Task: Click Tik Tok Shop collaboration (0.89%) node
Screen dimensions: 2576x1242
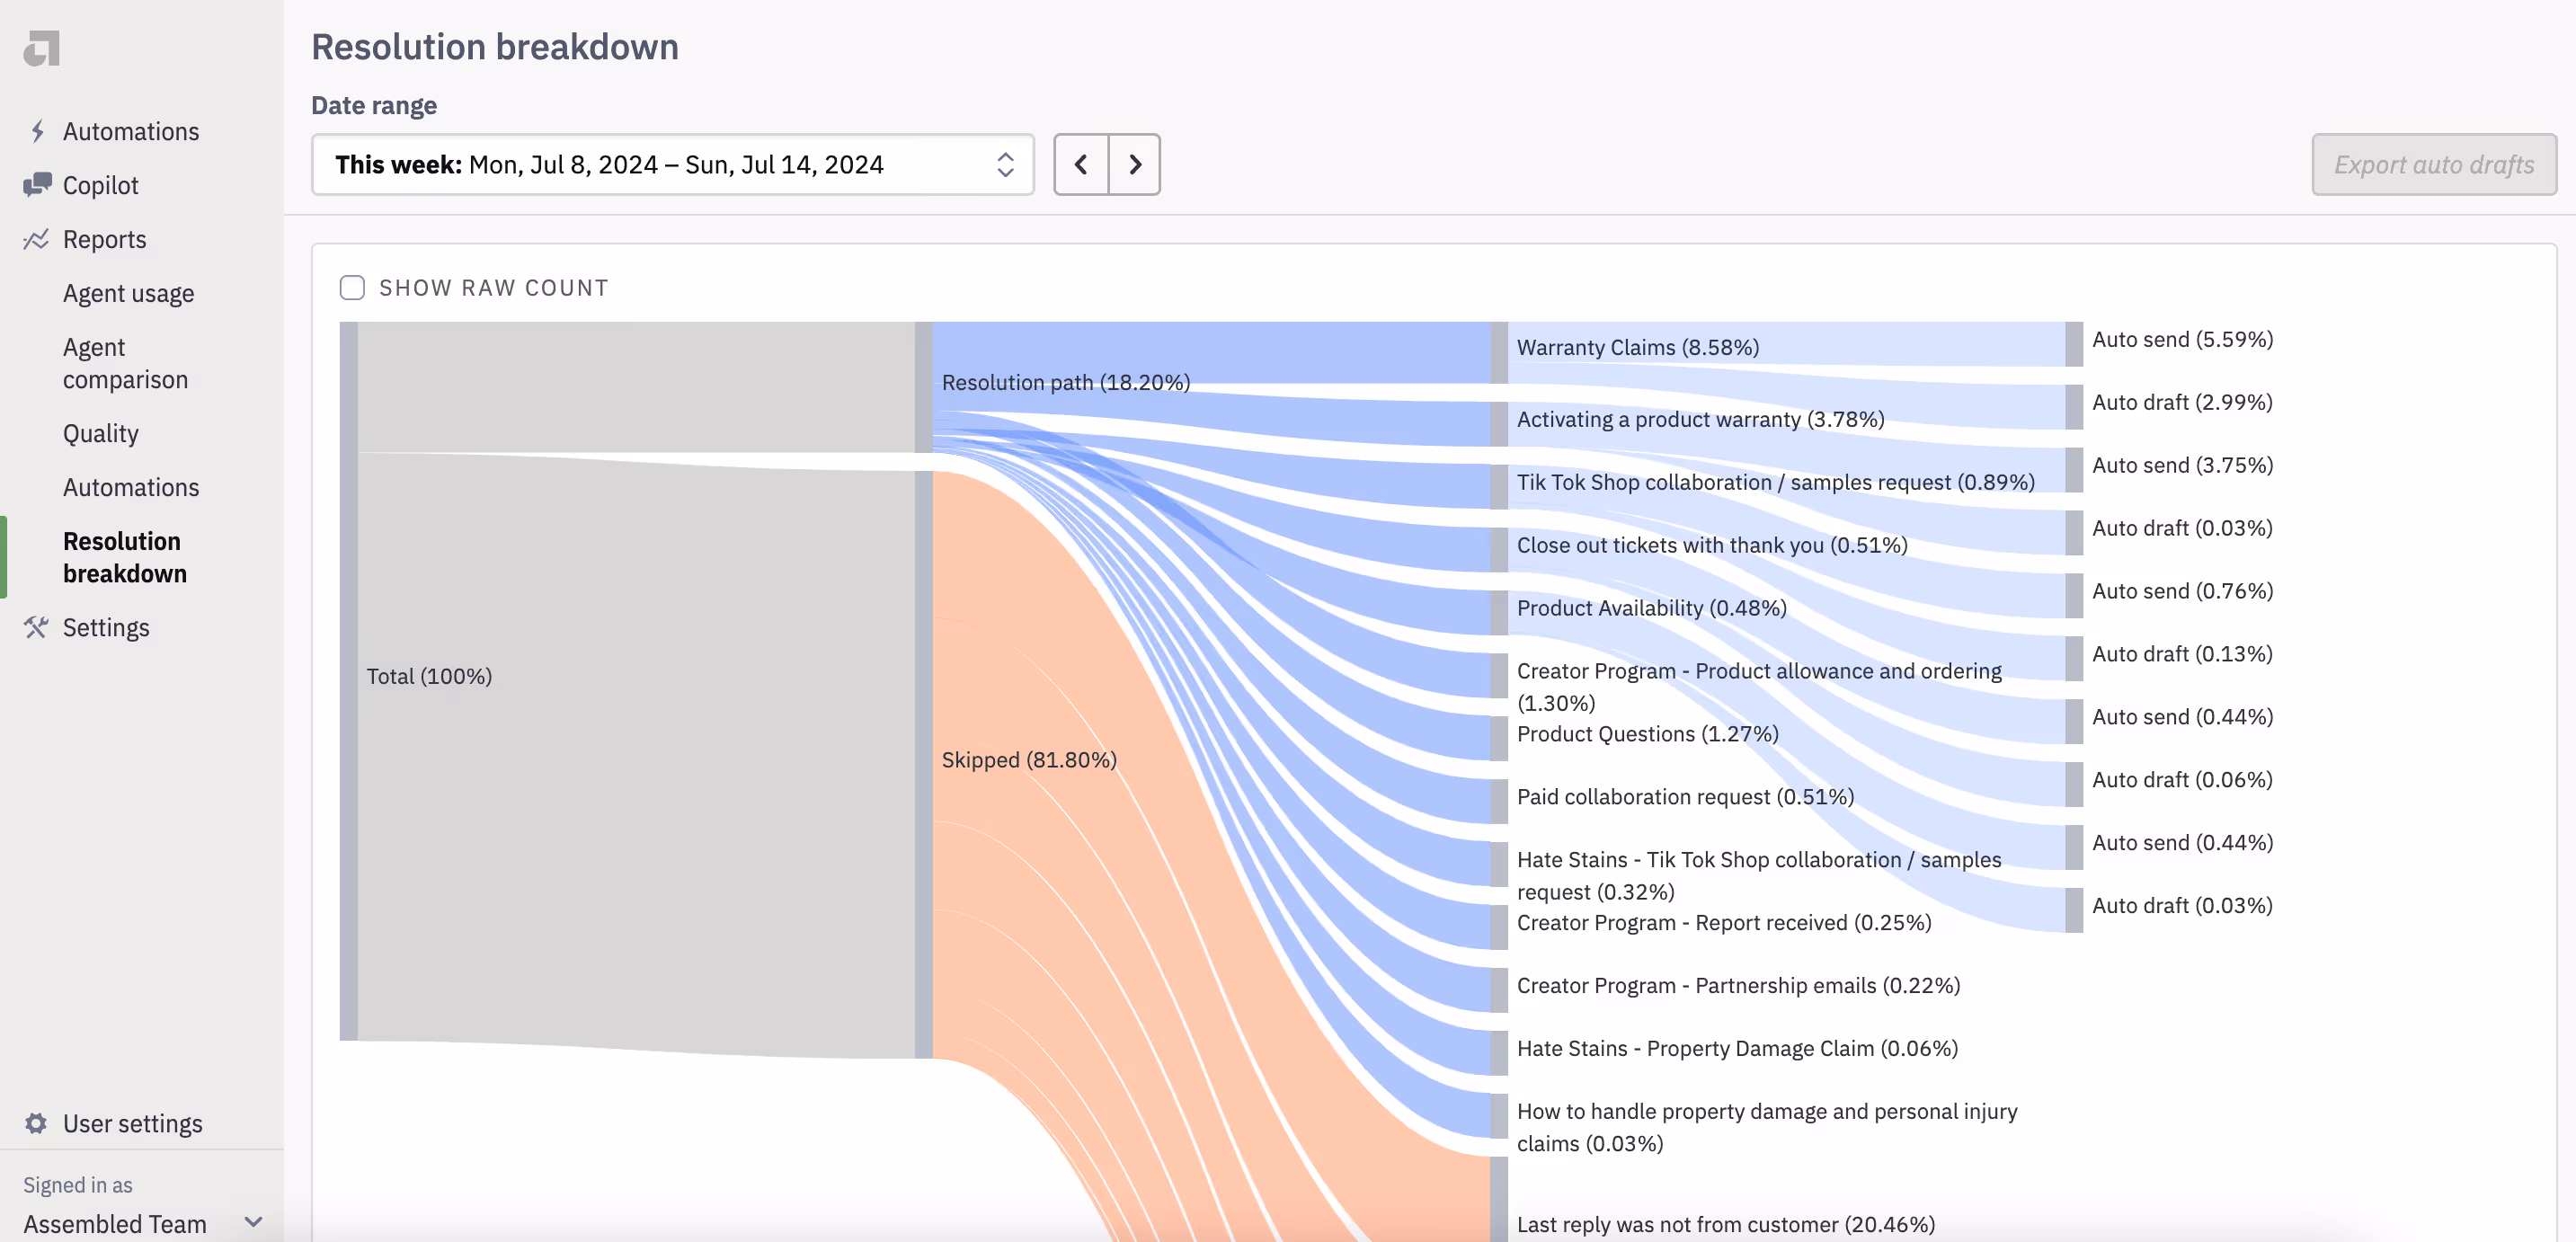Action: (1775, 482)
